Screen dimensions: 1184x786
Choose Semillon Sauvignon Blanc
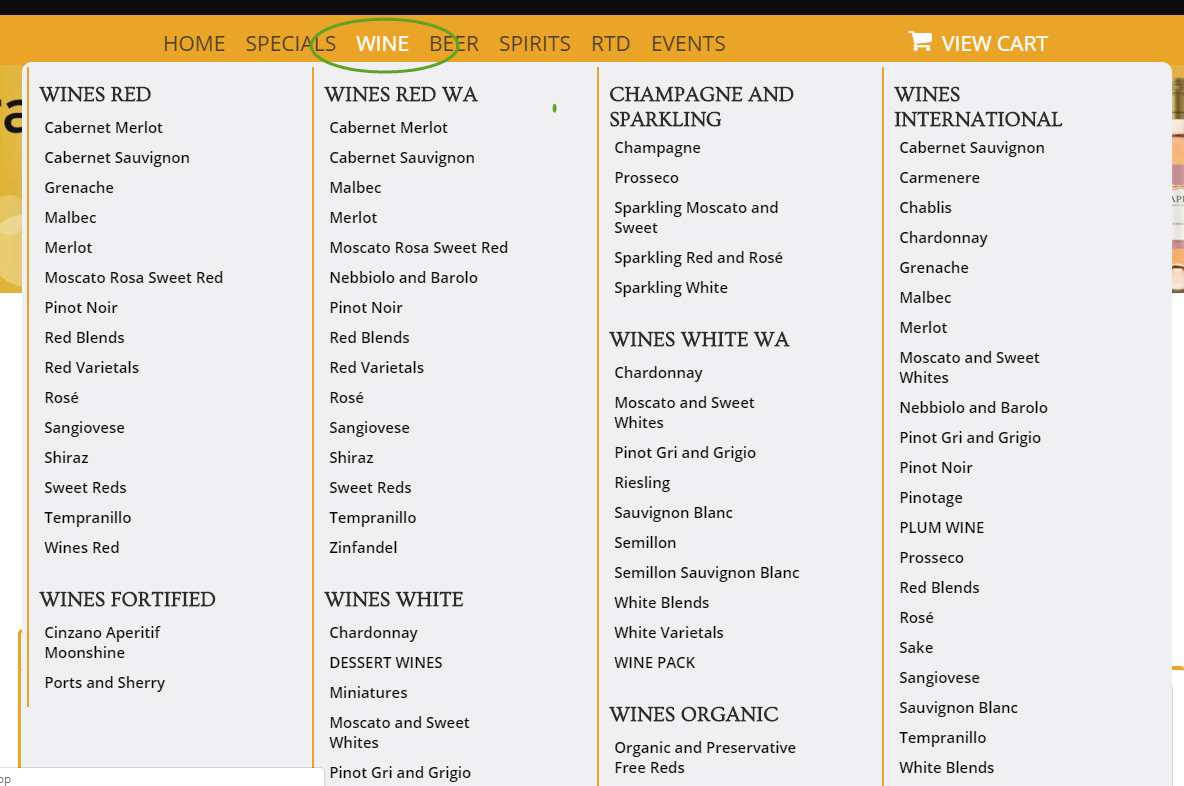[706, 573]
